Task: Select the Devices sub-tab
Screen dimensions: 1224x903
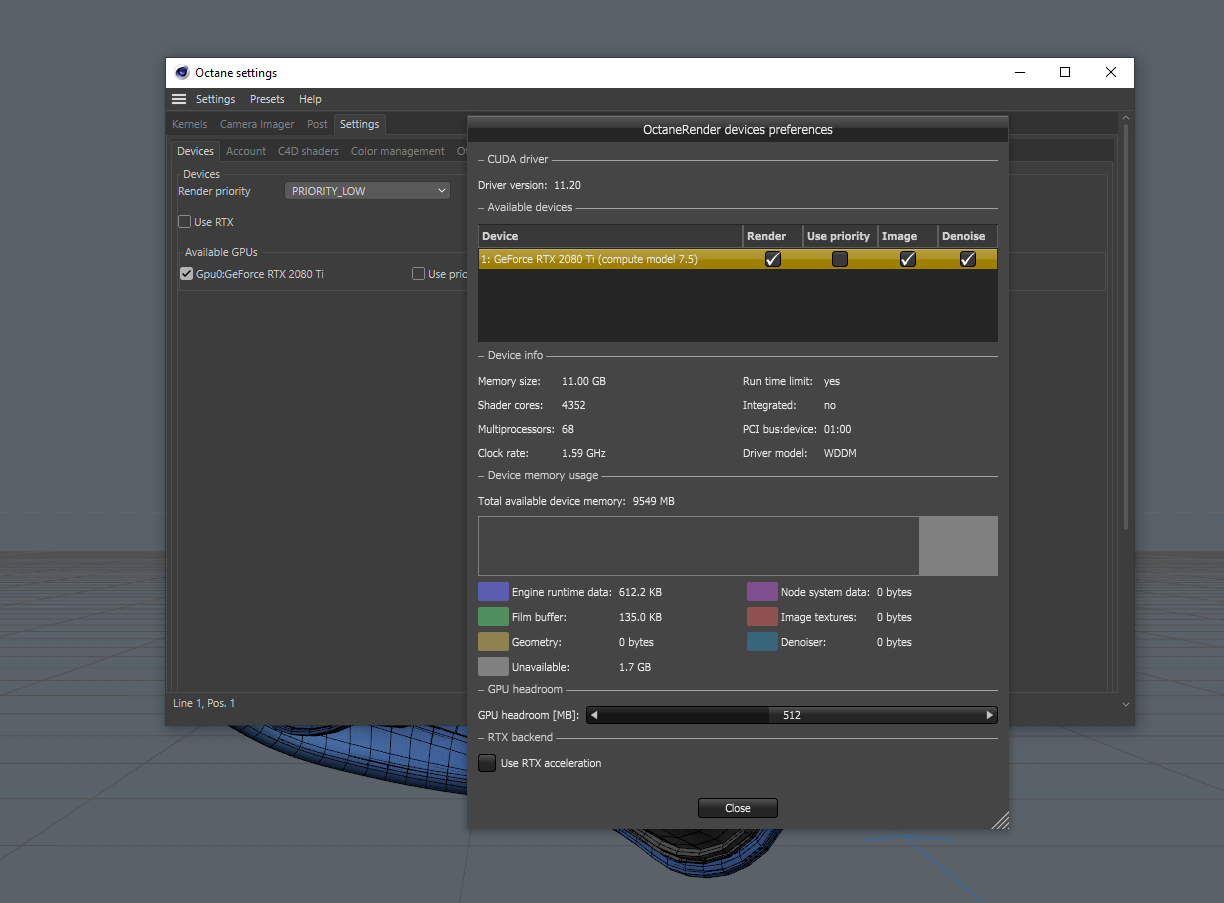Action: tap(195, 151)
